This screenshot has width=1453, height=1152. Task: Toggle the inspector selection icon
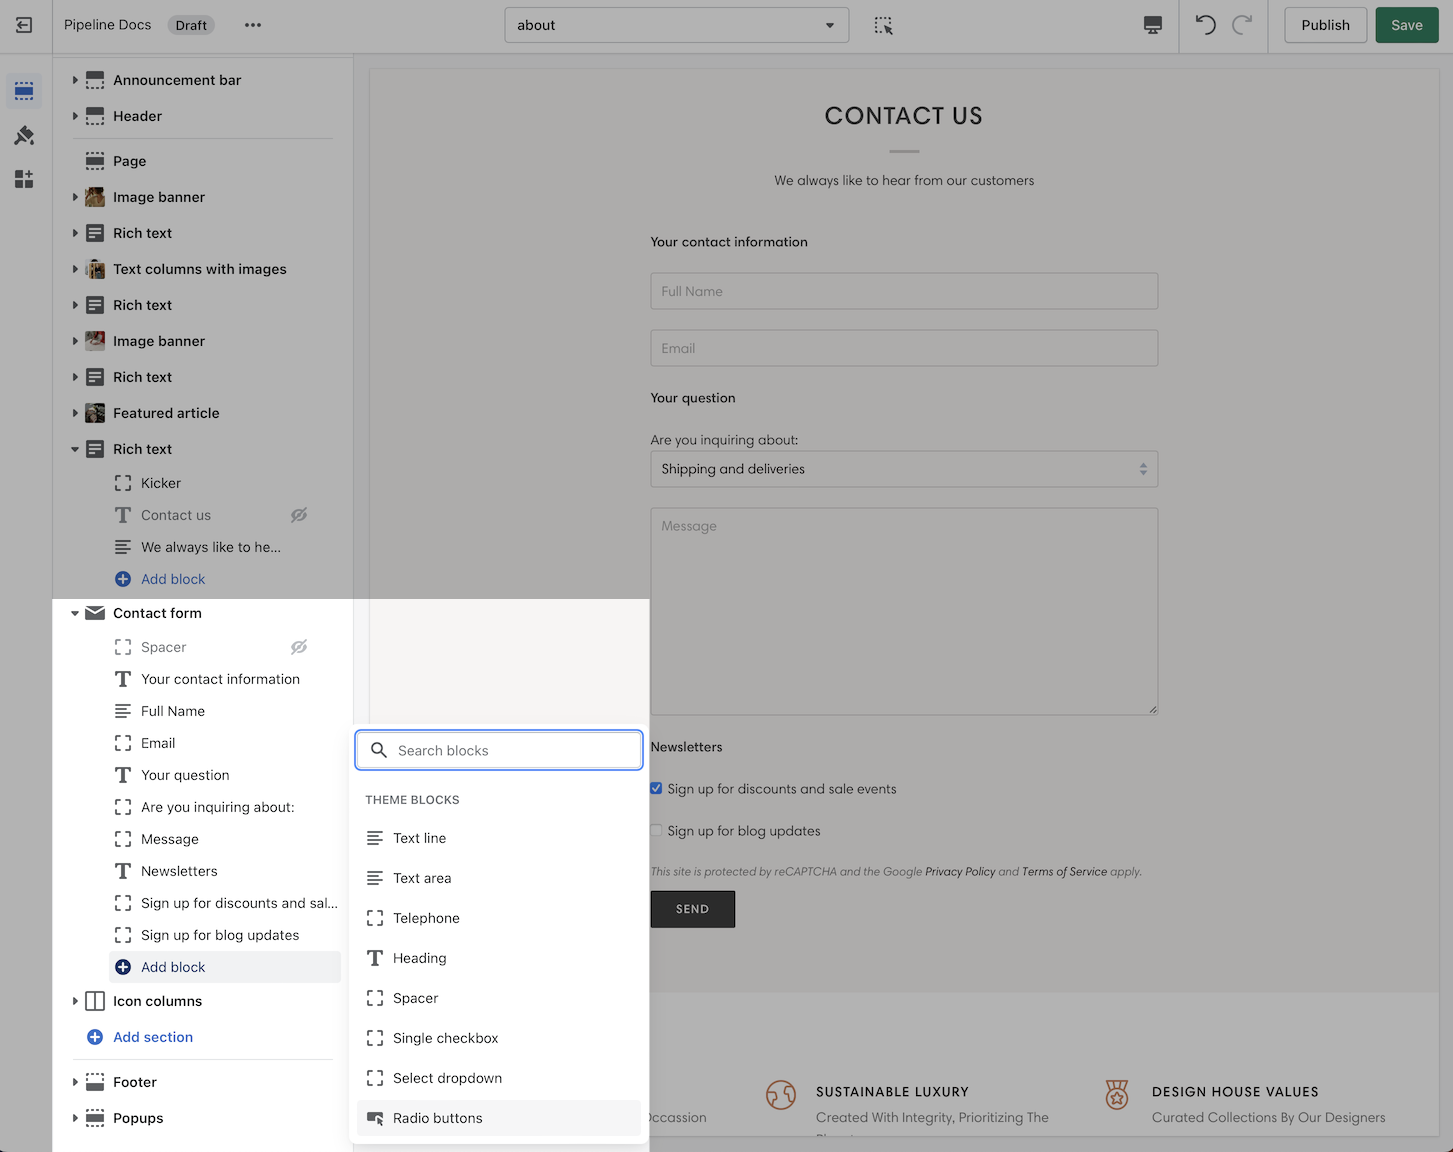point(883,25)
